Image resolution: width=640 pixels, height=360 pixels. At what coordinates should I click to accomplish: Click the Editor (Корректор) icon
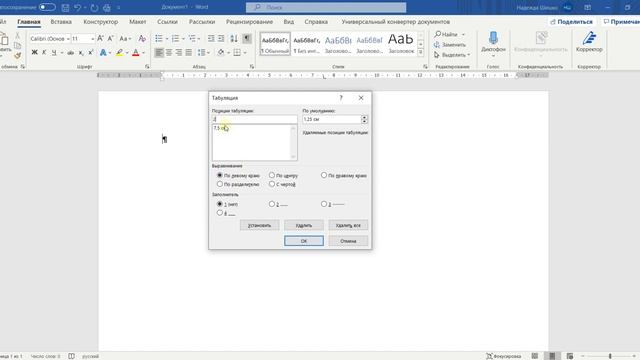[x=589, y=38]
